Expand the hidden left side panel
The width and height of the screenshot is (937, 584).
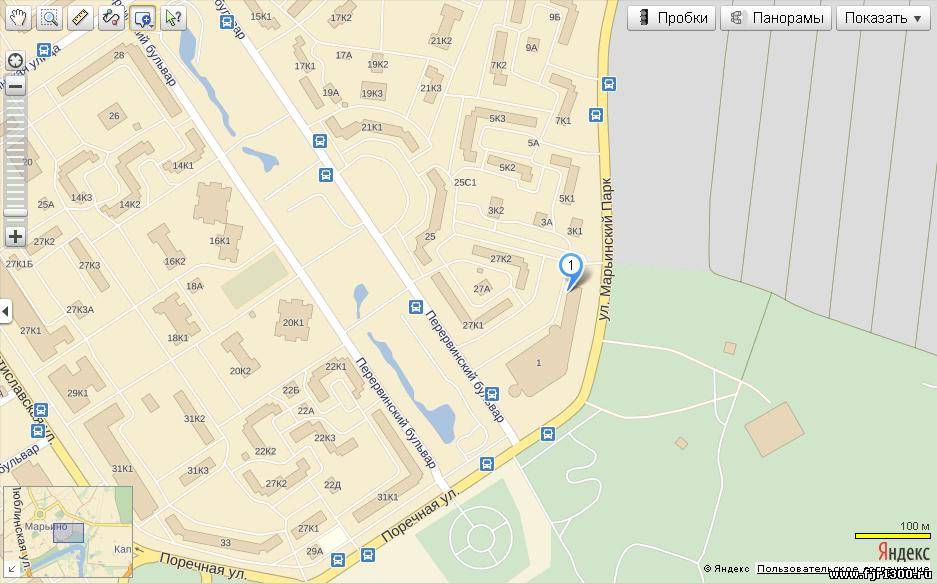pos(5,311)
